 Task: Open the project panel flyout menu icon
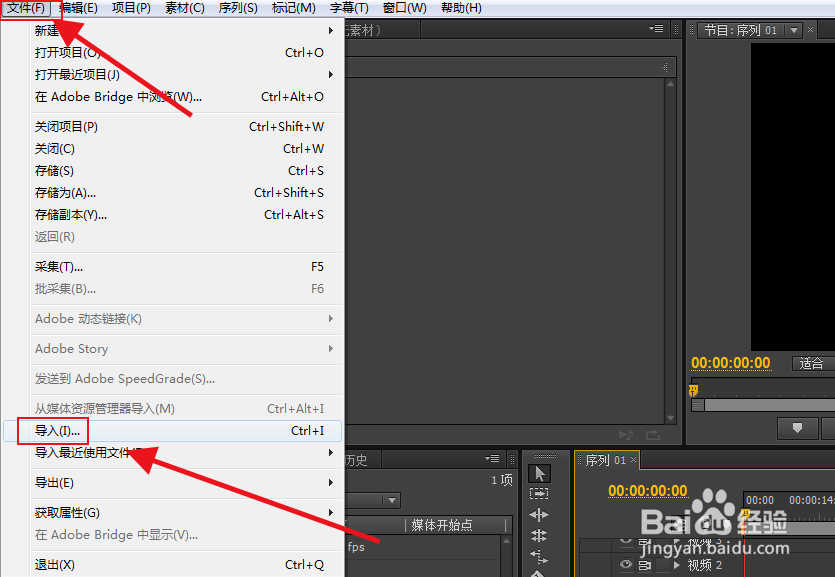(x=493, y=458)
